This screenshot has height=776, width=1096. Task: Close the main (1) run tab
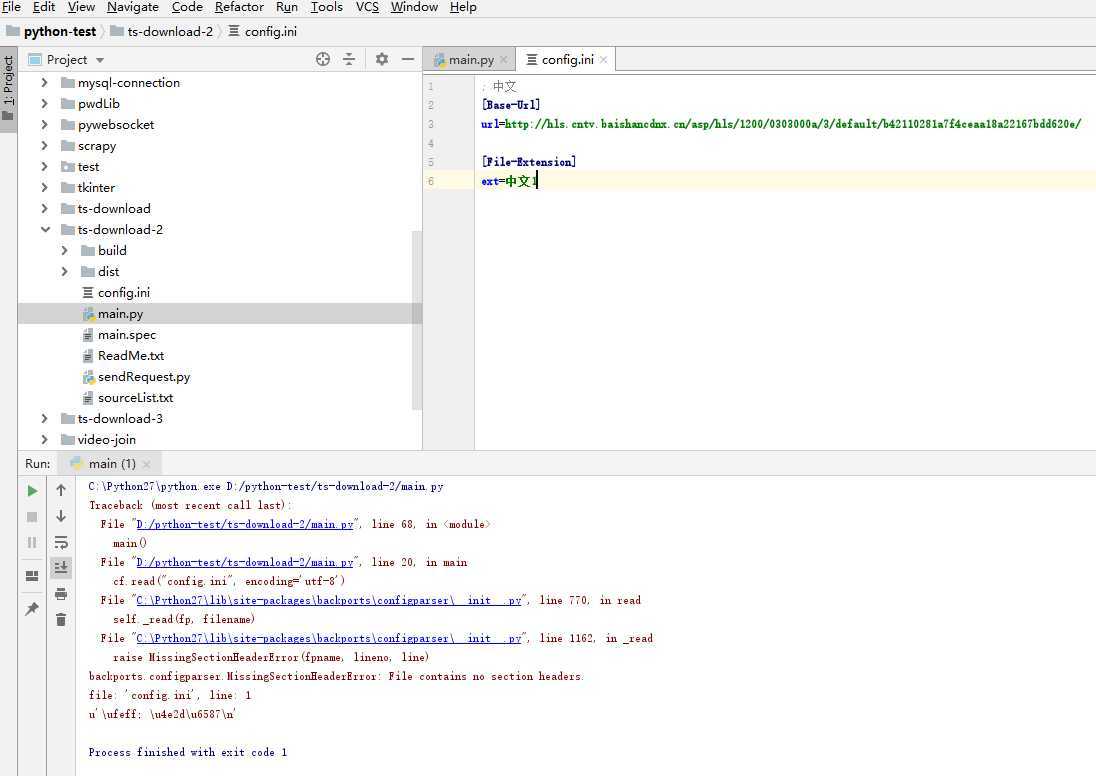tap(146, 464)
